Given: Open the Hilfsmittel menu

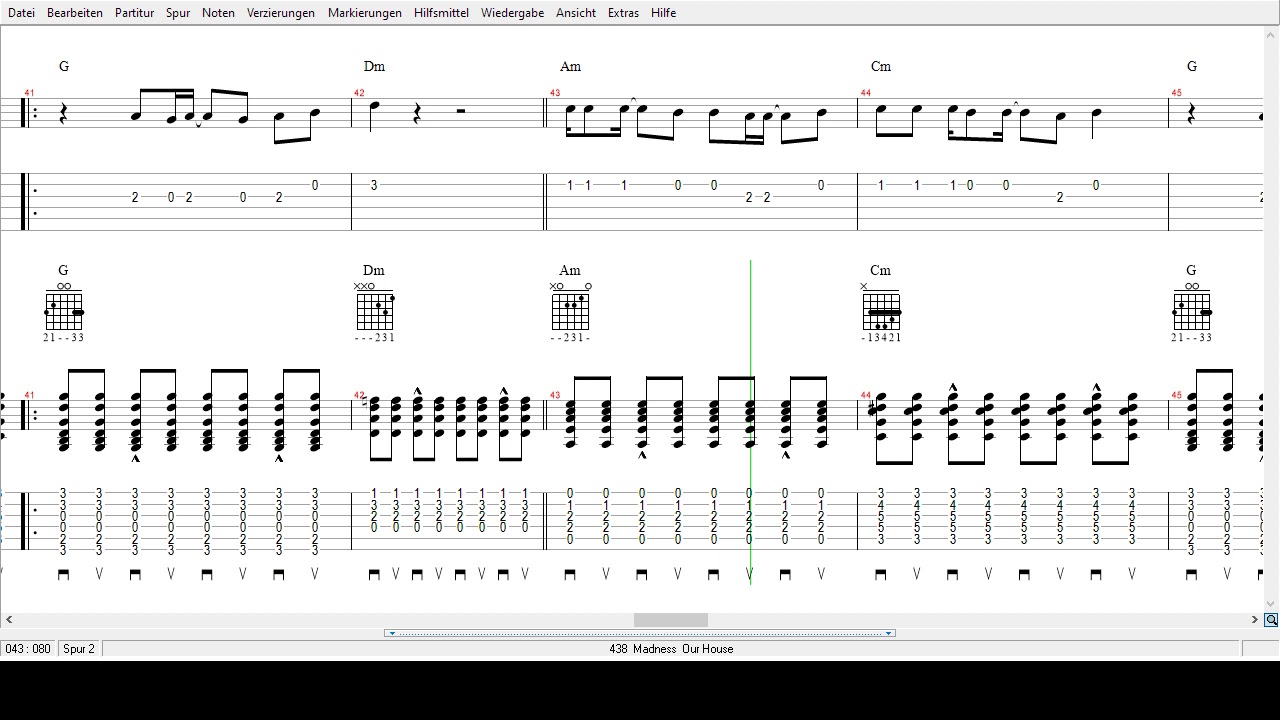Looking at the screenshot, I should [x=441, y=13].
